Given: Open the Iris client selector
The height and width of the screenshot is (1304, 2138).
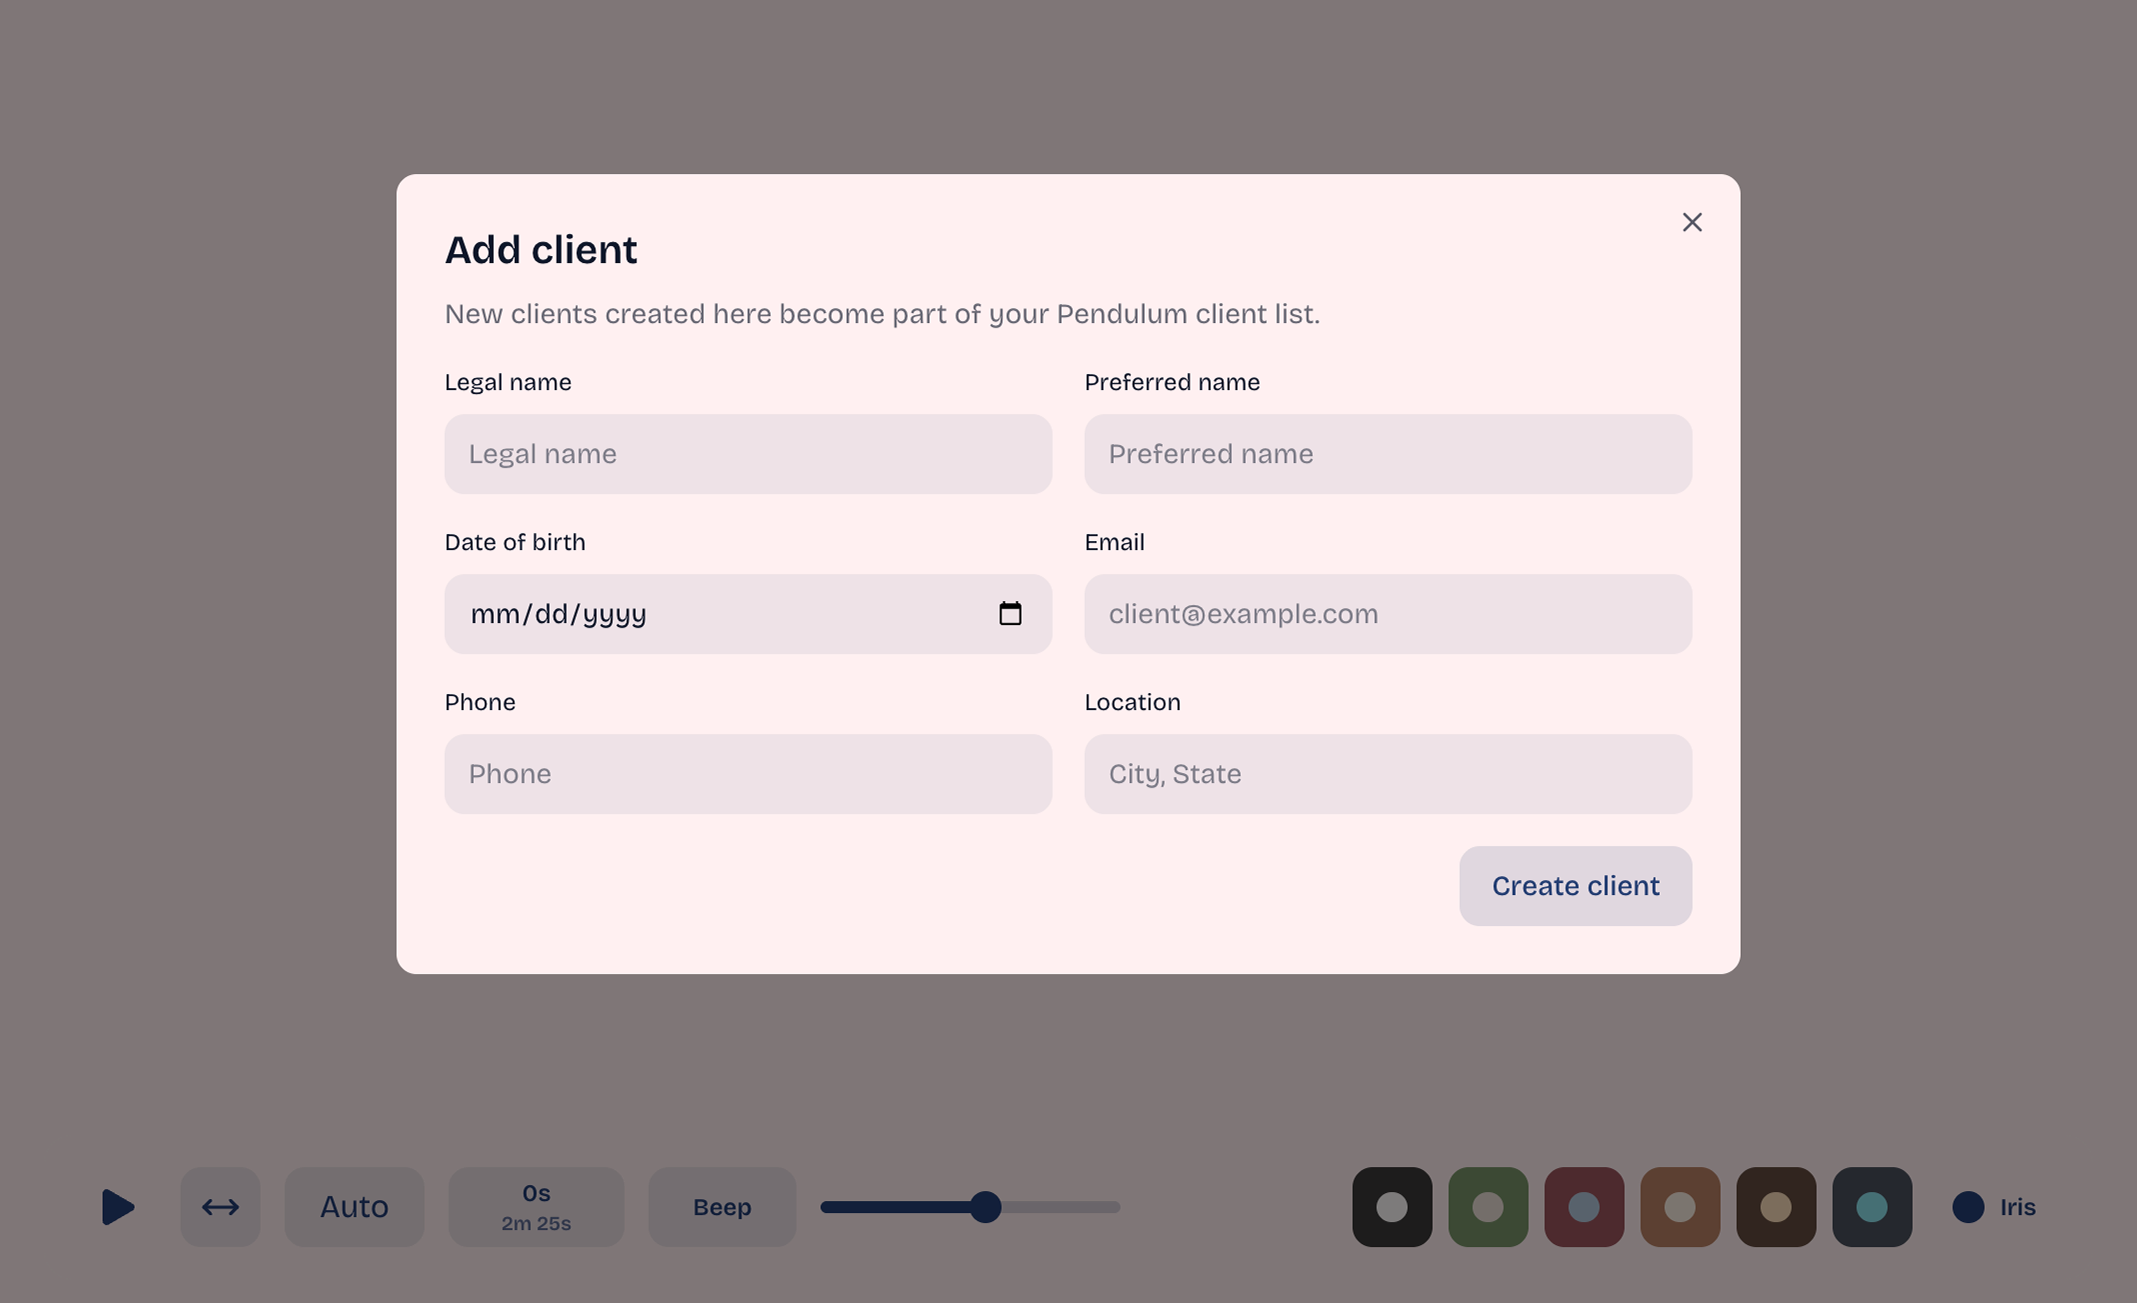Looking at the screenshot, I should 1994,1207.
